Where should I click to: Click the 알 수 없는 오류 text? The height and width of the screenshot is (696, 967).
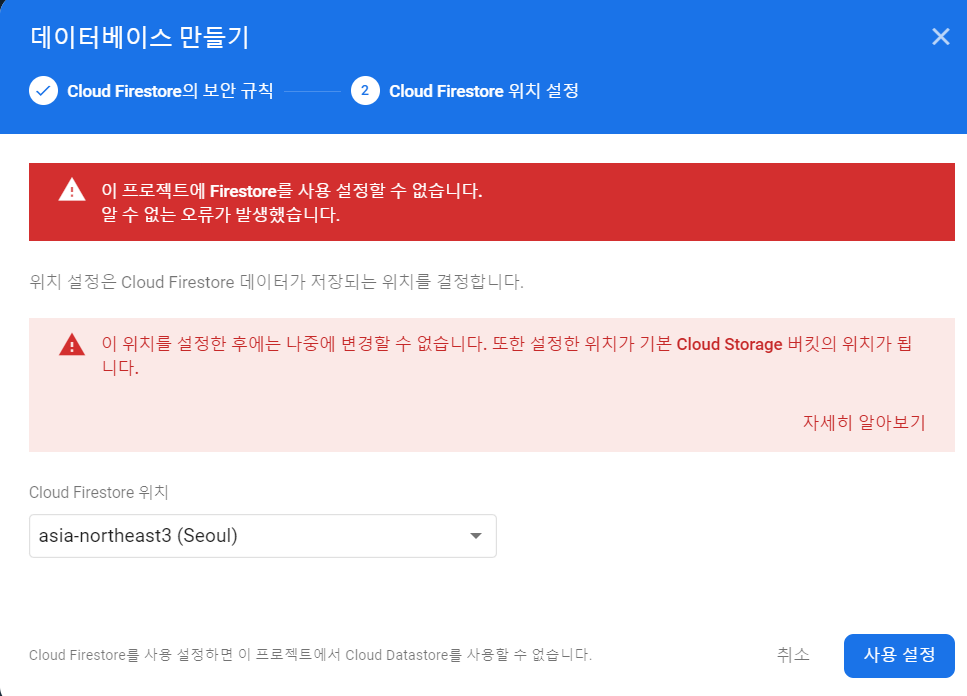tap(221, 215)
